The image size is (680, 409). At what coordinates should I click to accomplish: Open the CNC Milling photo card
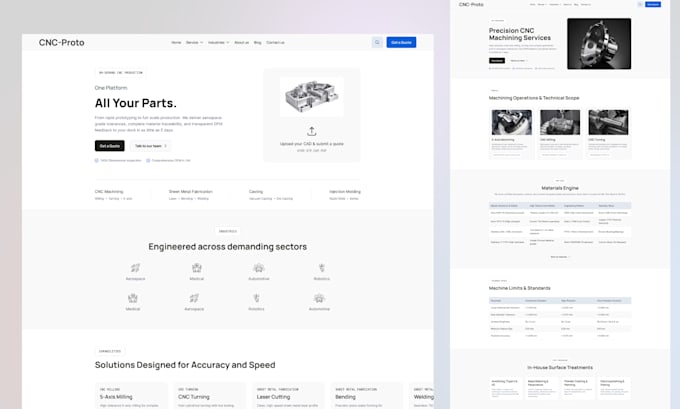click(x=560, y=133)
